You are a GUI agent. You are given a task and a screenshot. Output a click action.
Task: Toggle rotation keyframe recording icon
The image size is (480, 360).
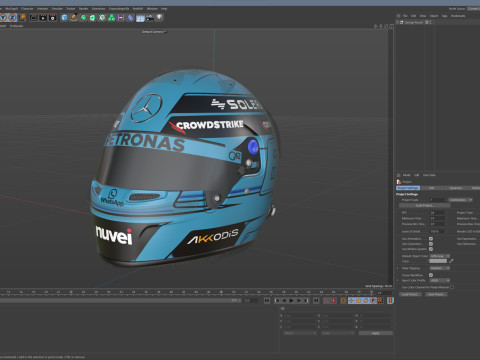pos(366,301)
